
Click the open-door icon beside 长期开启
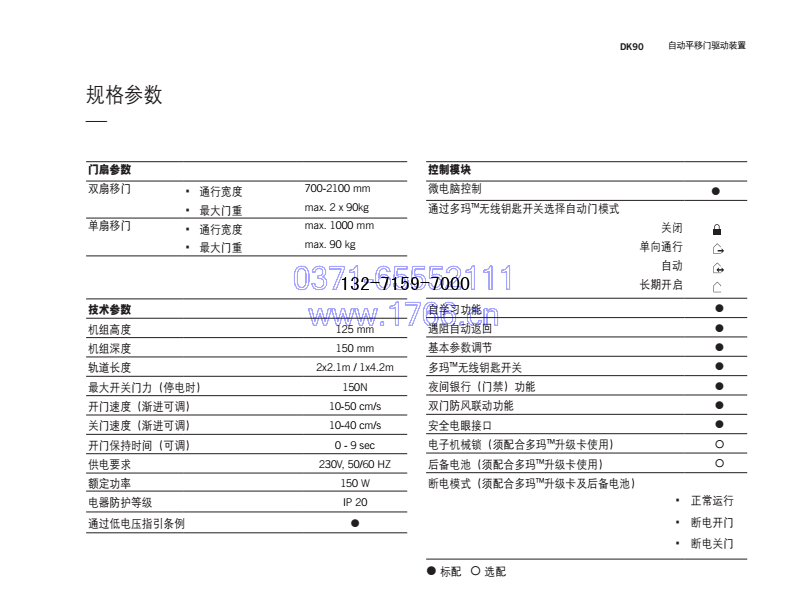(x=717, y=287)
